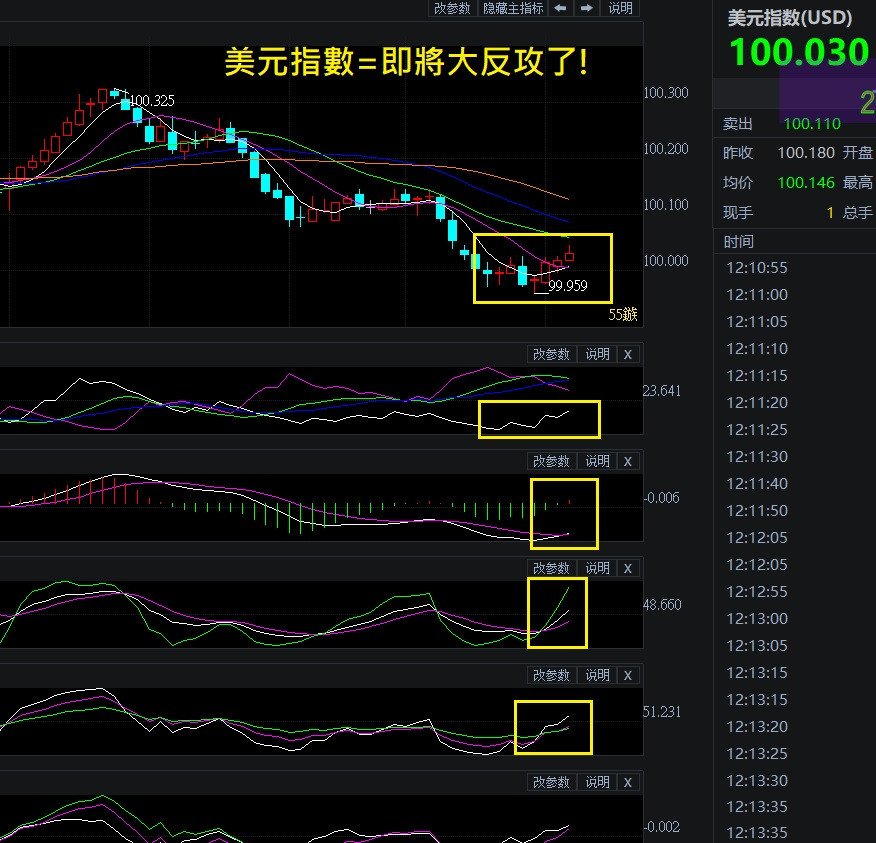This screenshot has width=876, height=843.
Task: Click the back arrow icon in the toolbar
Action: tap(560, 8)
